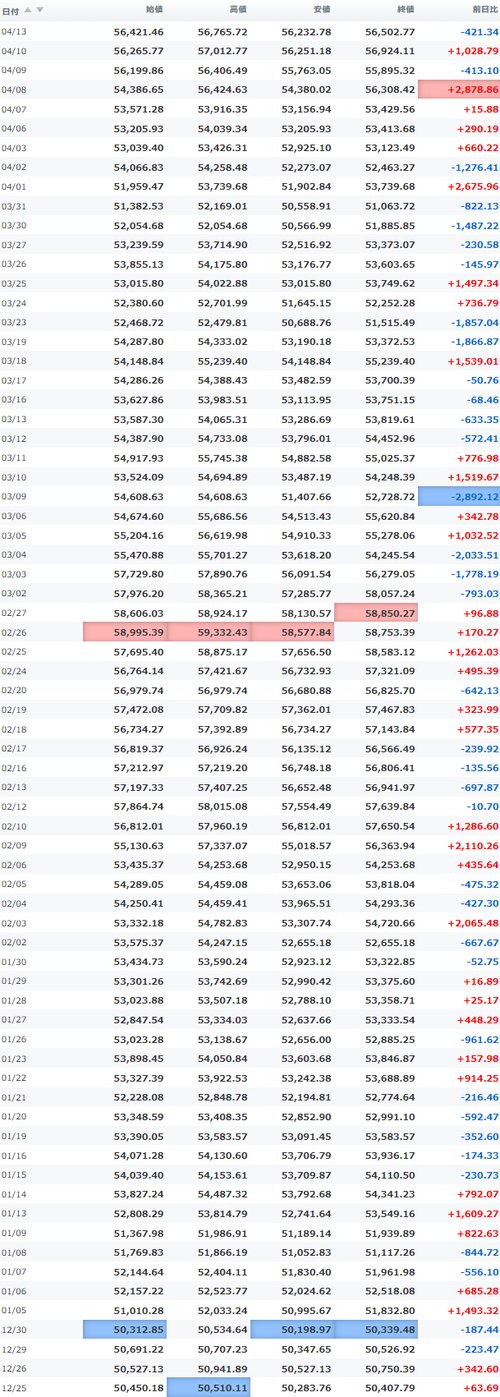Select high value 56,619.98
This screenshot has width=500, height=1397.
(223, 535)
